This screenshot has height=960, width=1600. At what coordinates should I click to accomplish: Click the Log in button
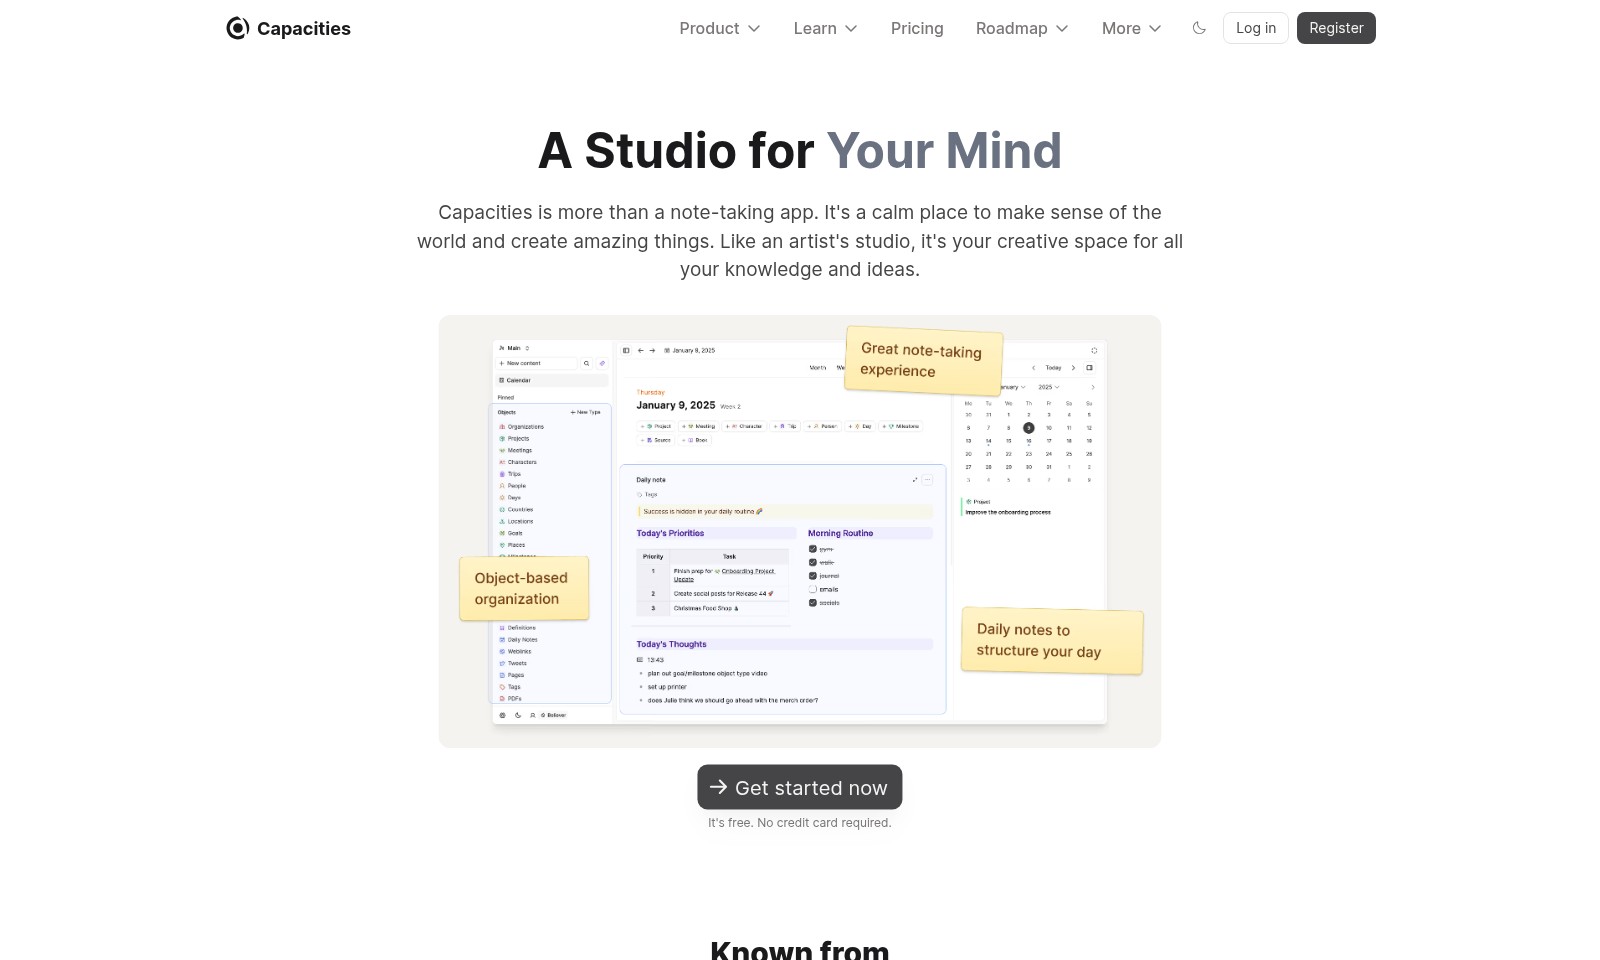click(1256, 28)
